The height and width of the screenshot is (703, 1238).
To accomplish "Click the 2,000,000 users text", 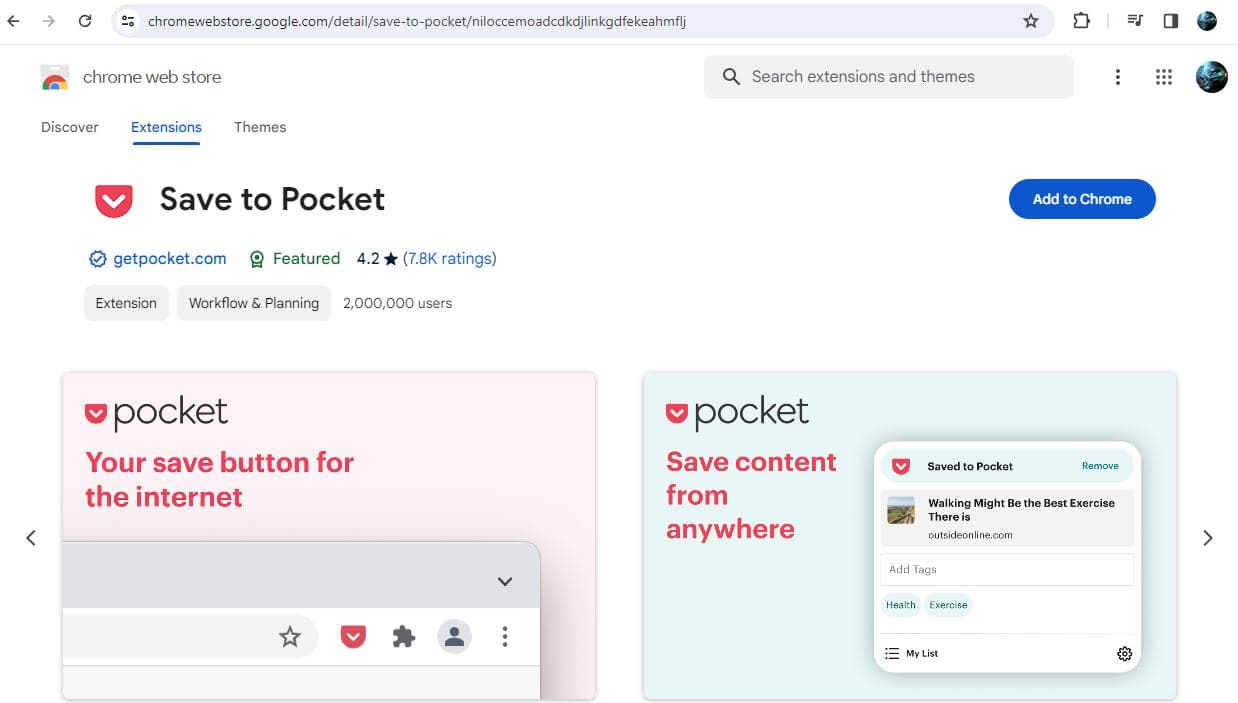I will [x=397, y=303].
